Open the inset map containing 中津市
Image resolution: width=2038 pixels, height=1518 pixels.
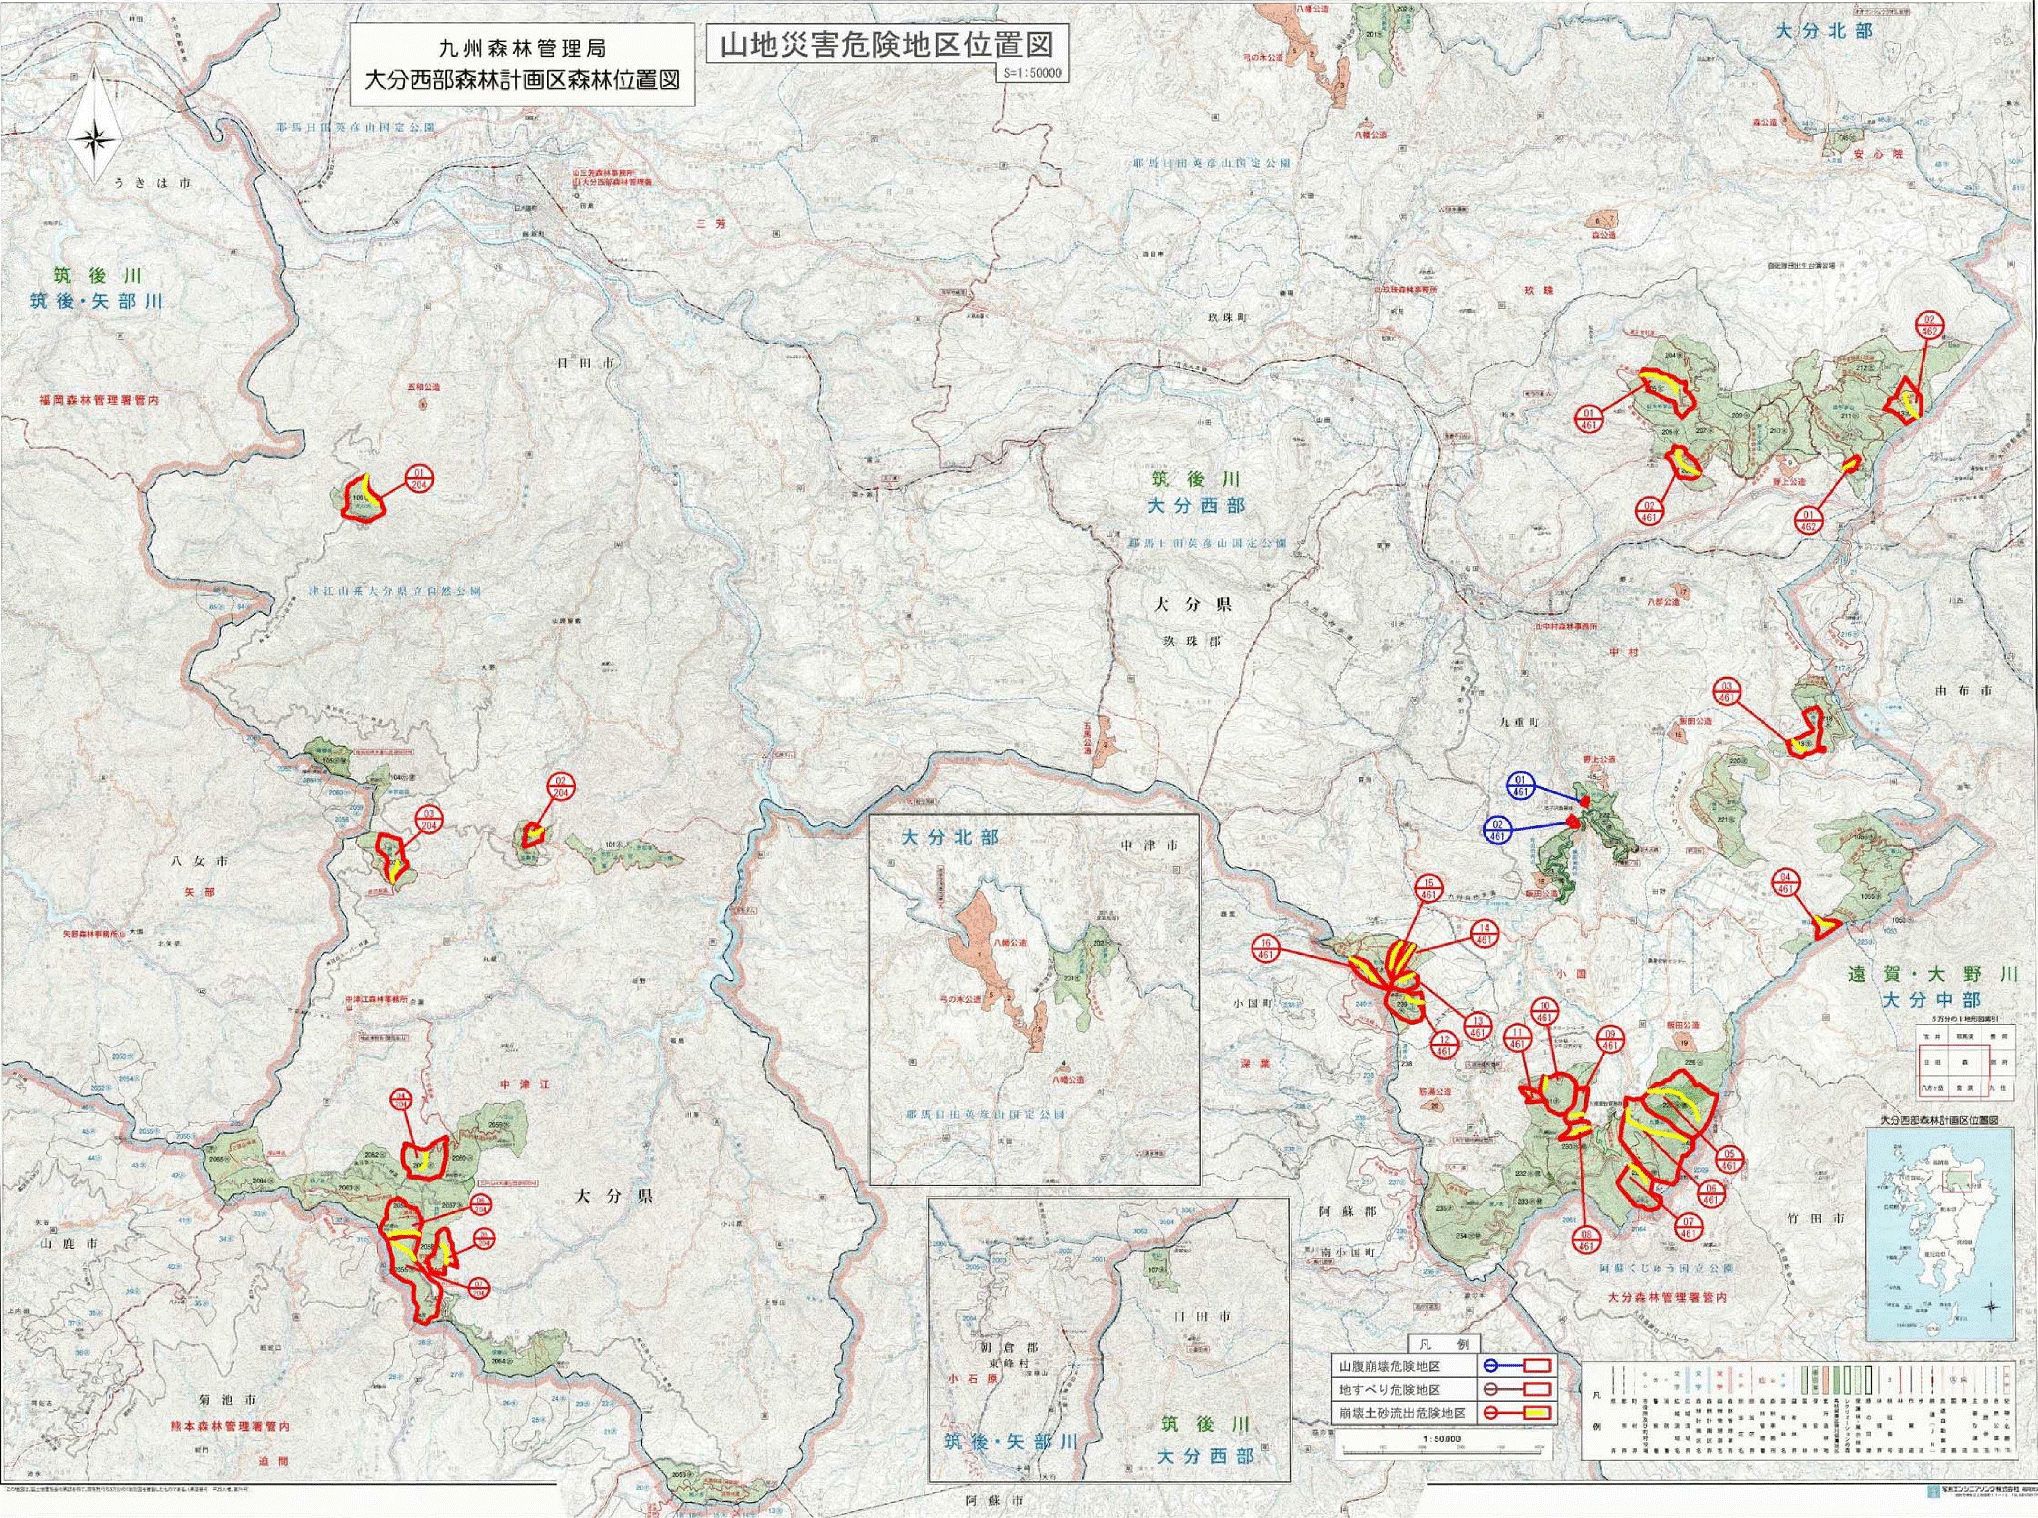1035,1000
